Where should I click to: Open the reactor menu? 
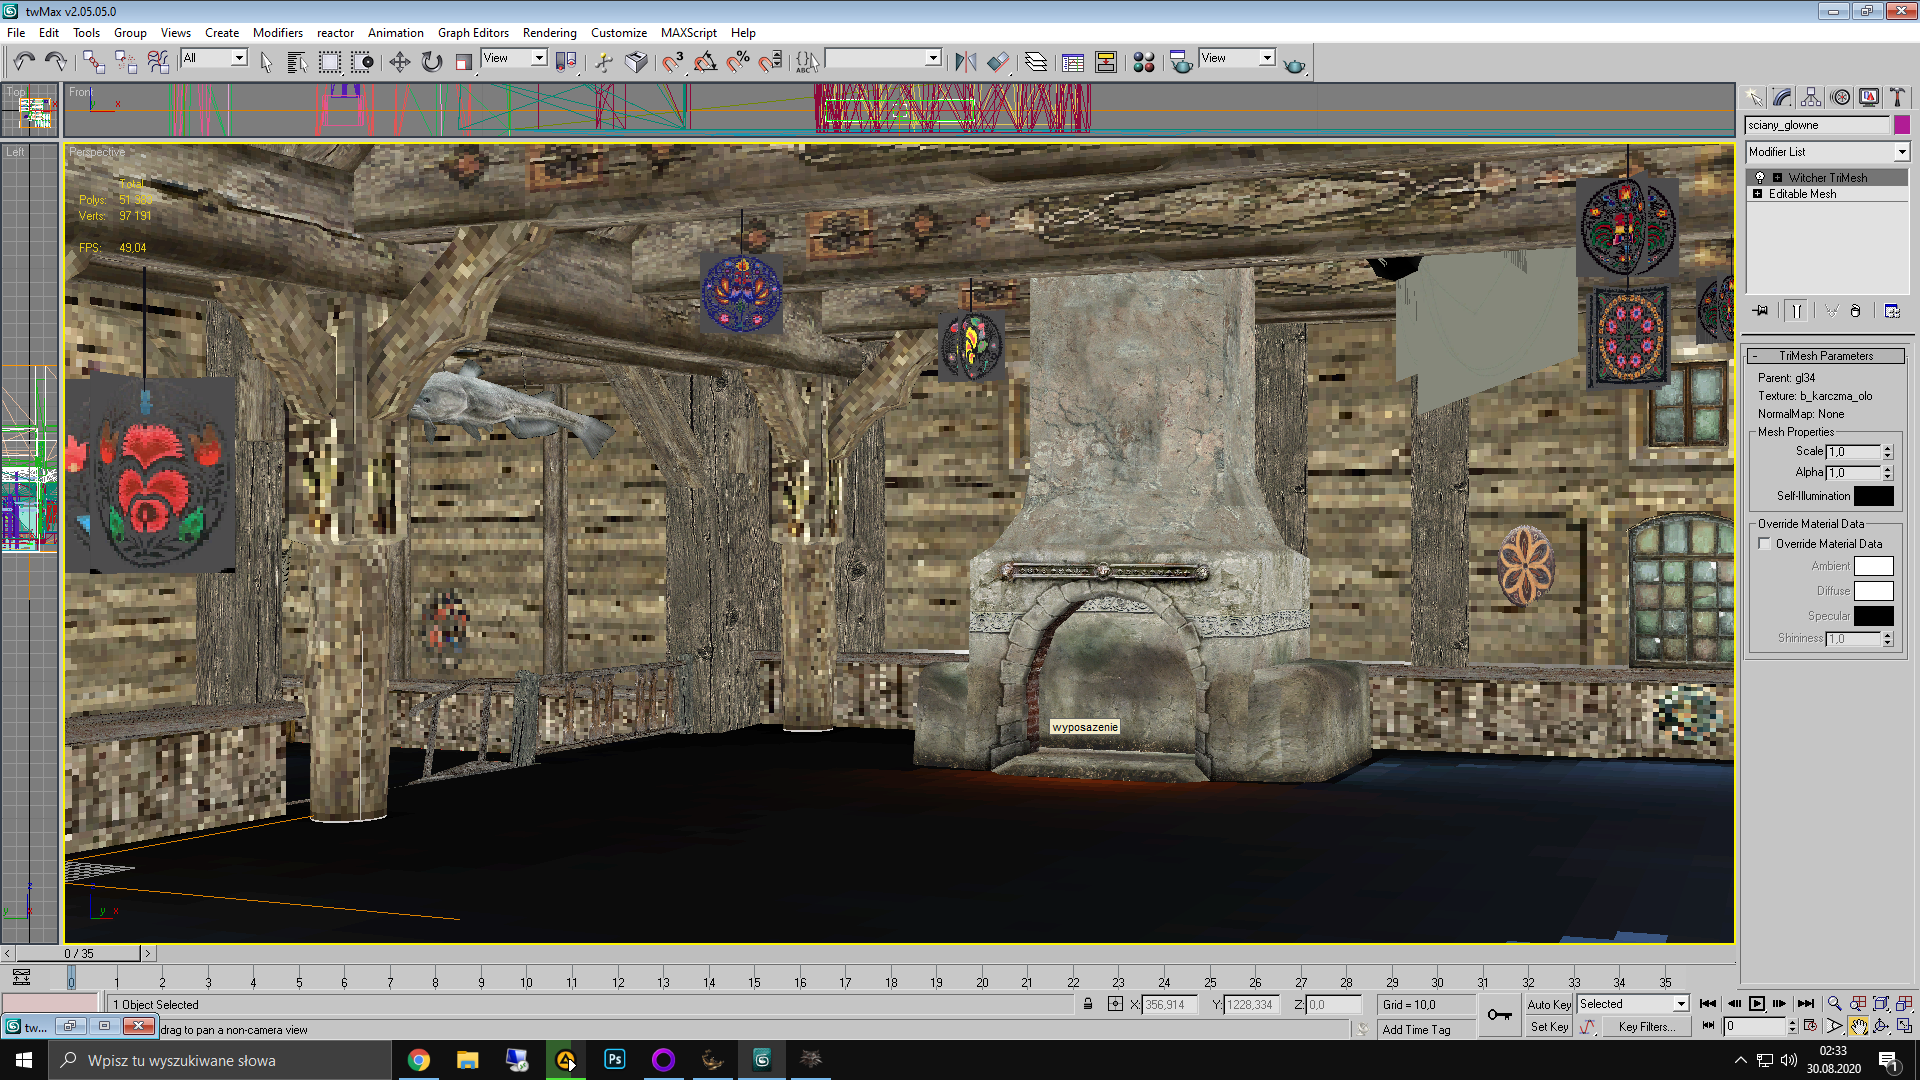[335, 33]
